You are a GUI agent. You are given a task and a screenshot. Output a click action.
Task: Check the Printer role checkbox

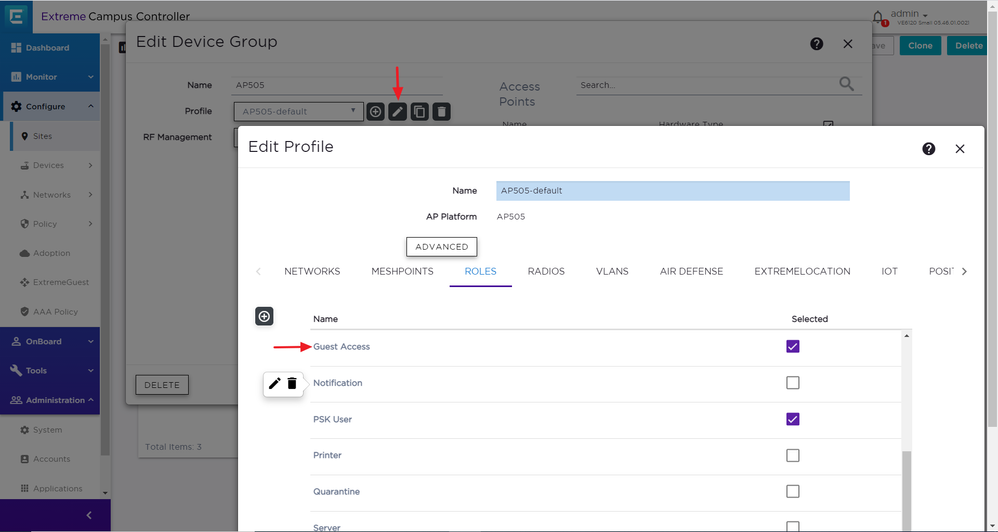(x=792, y=455)
